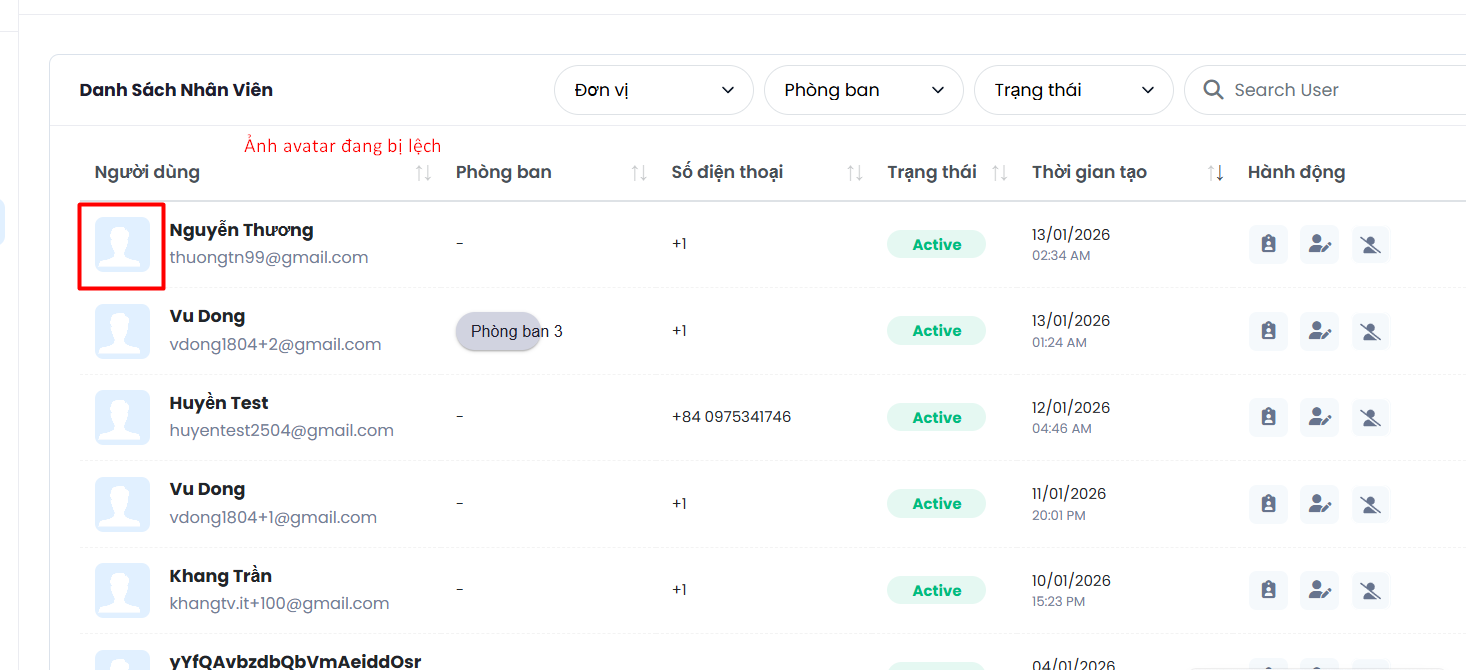Open the ID badge icon for Nguyễn Thương

pos(1268,244)
